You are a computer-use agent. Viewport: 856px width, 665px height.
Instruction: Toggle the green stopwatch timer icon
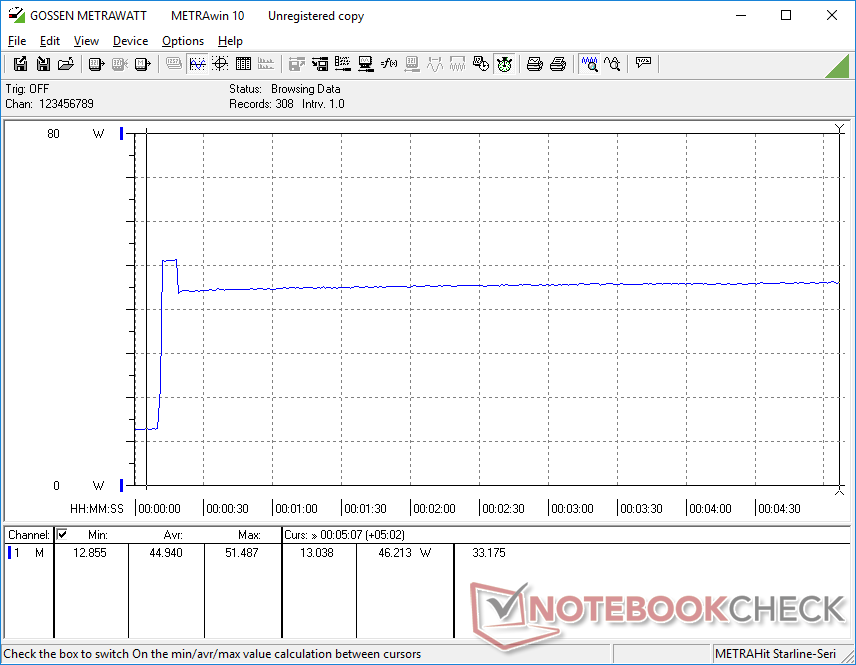tap(504, 64)
